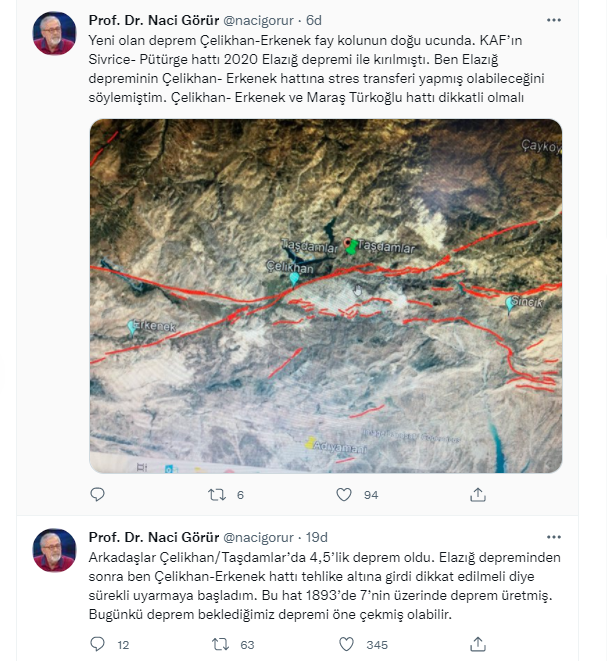
Task: Reply to the tweet with 12 replies
Action: coord(97,644)
